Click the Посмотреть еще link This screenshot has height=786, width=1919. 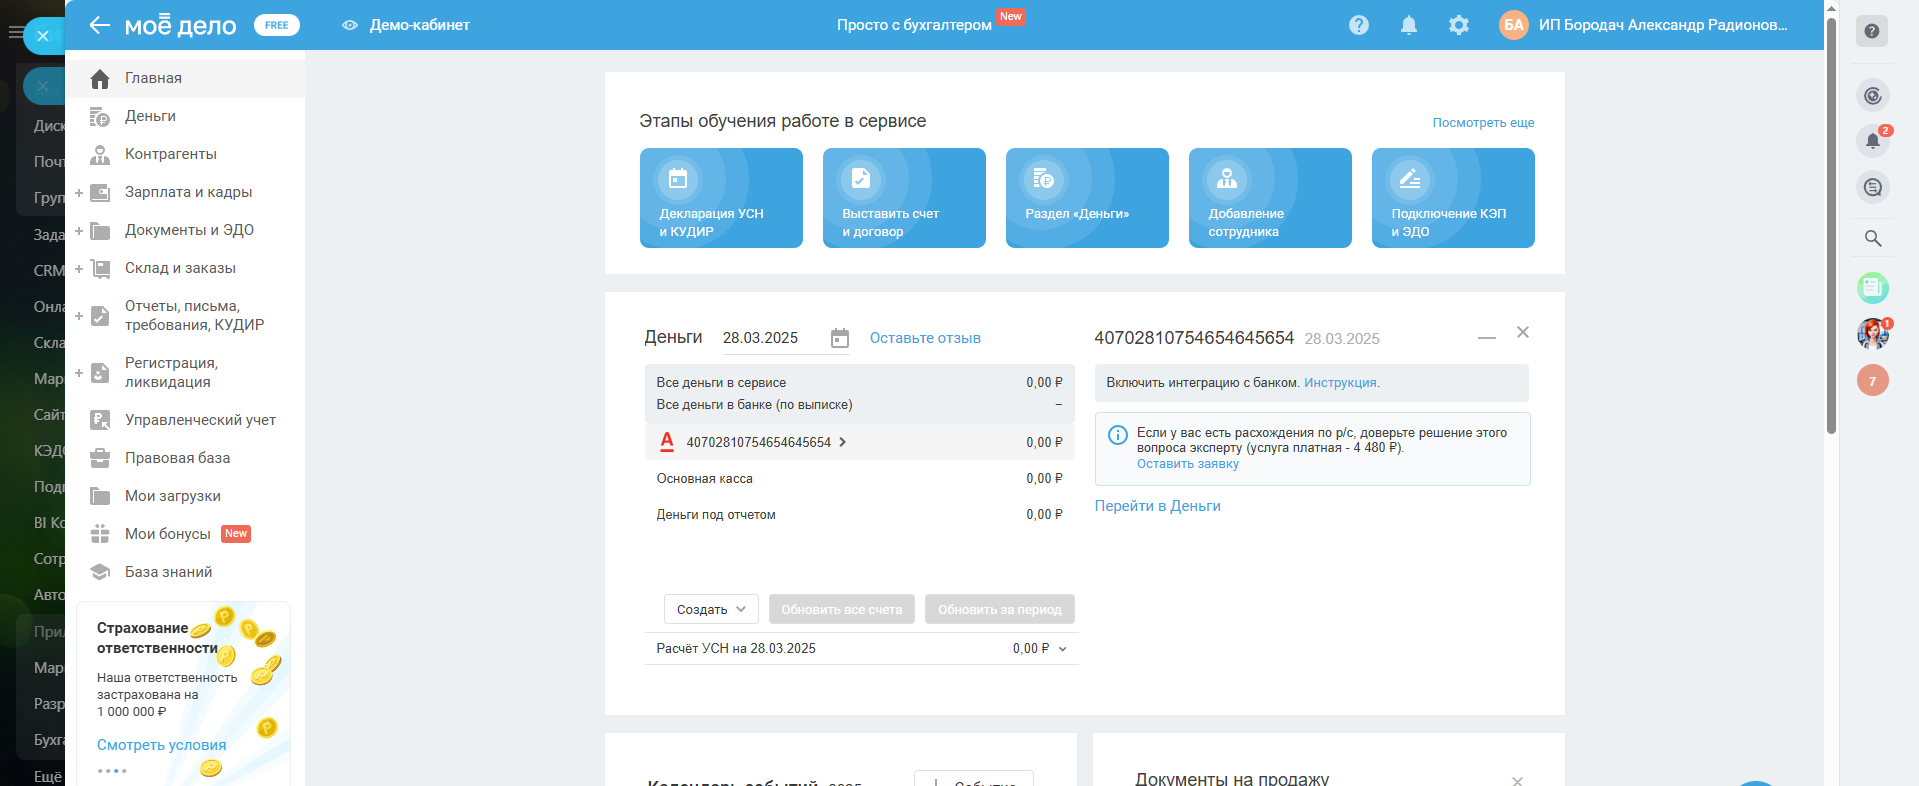click(1483, 123)
